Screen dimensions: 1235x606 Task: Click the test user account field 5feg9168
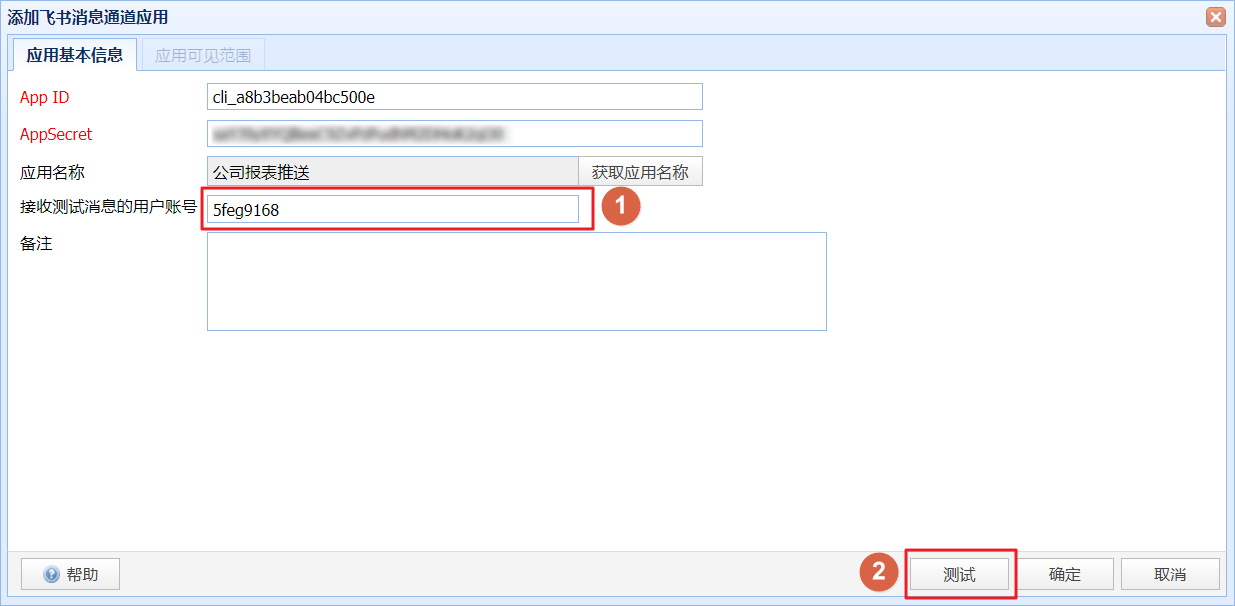392,209
